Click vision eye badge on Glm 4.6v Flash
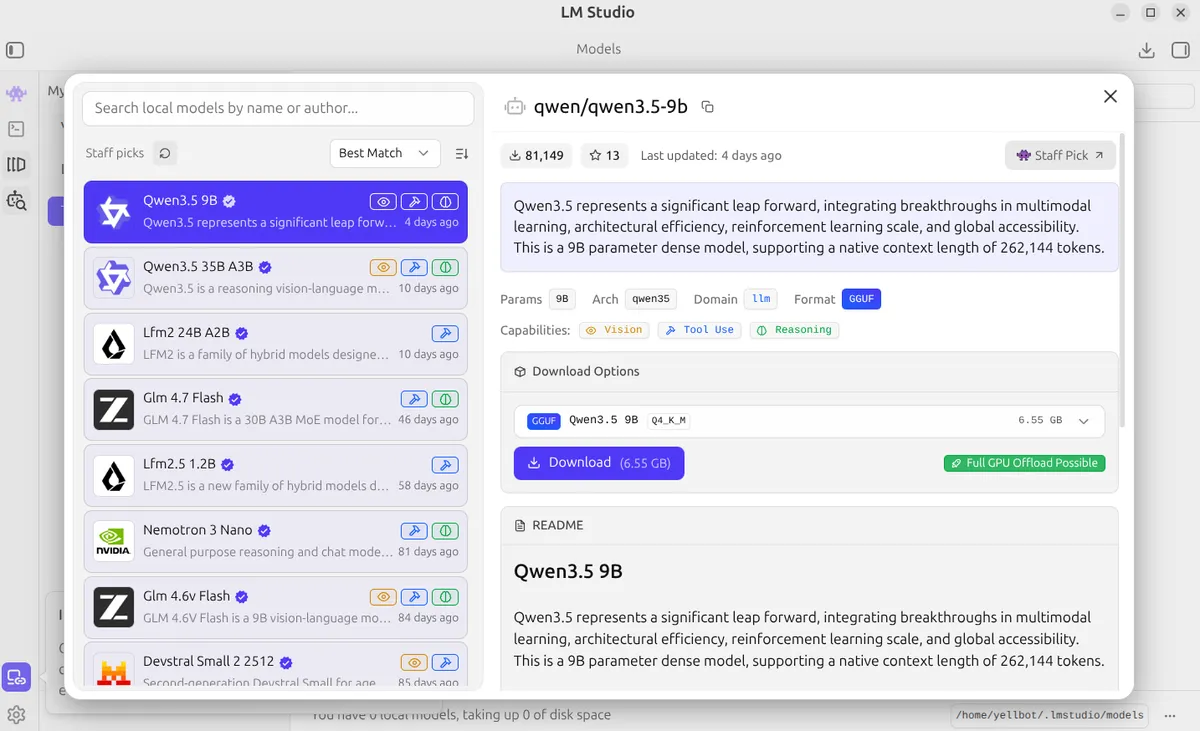This screenshot has height=731, width=1200. pyautogui.click(x=383, y=597)
